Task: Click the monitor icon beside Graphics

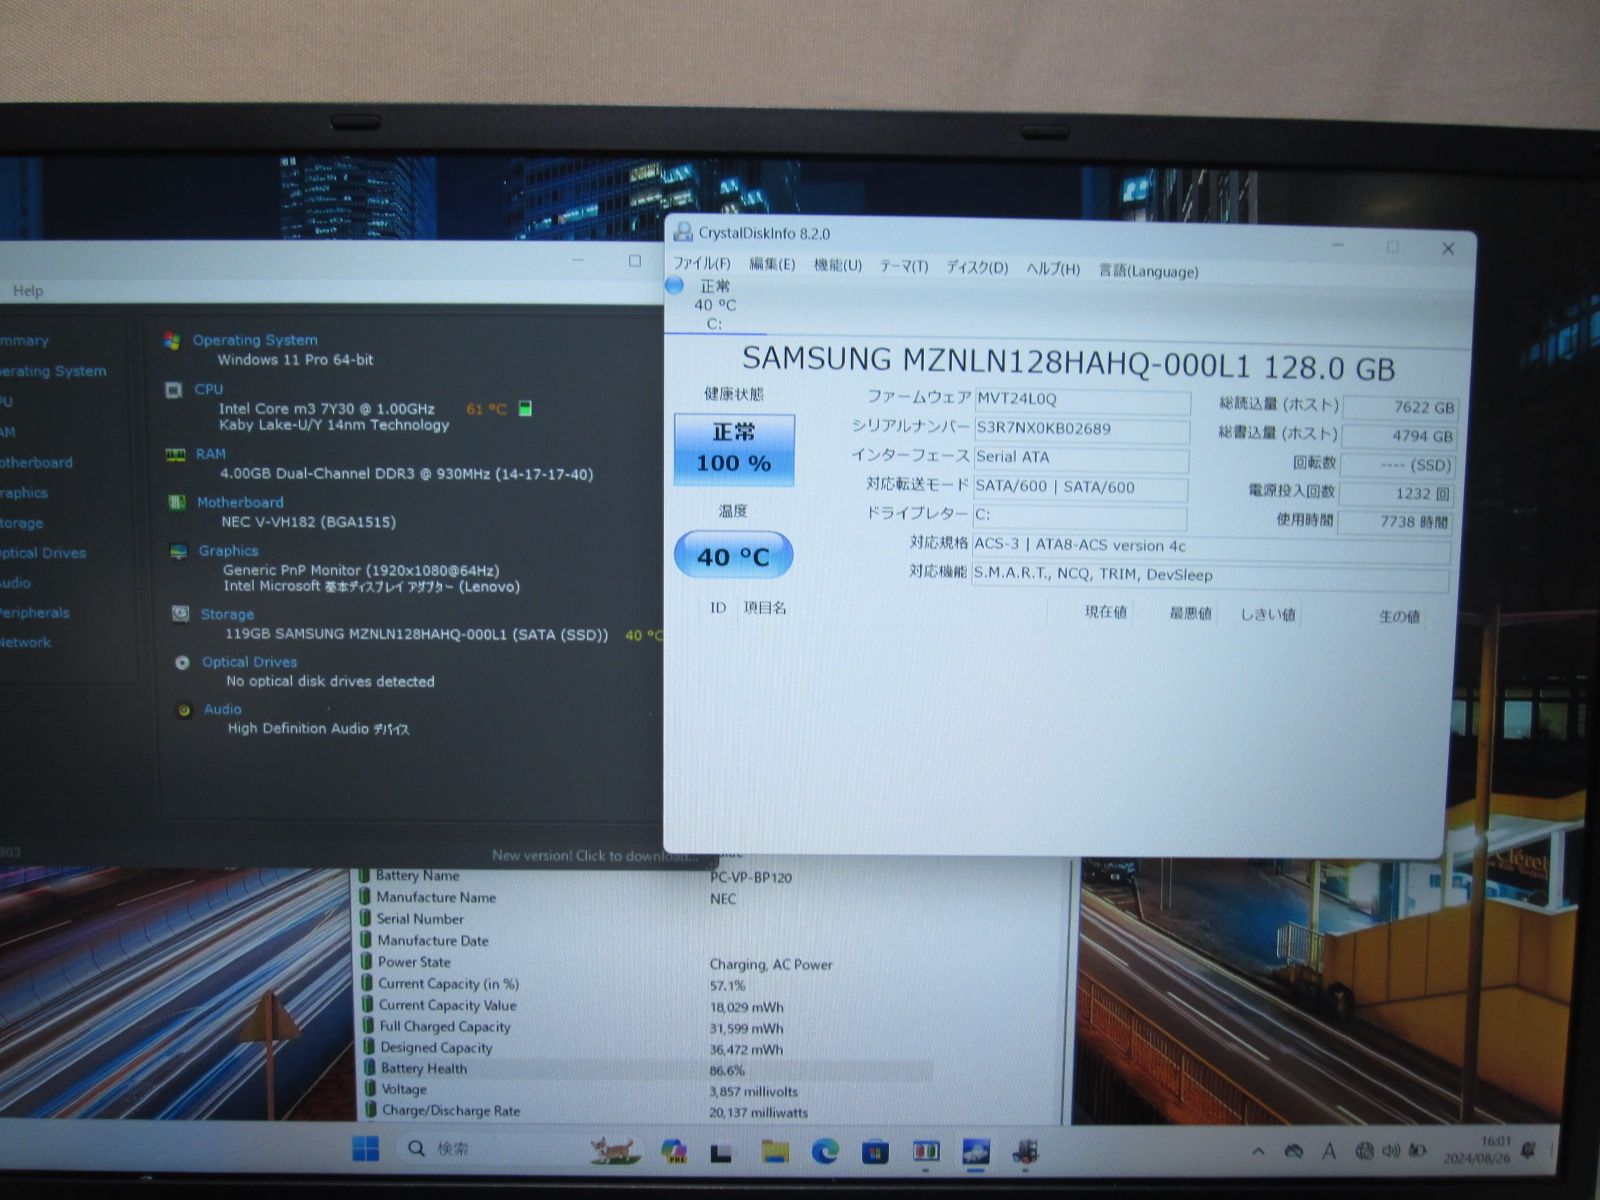Action: tap(178, 552)
